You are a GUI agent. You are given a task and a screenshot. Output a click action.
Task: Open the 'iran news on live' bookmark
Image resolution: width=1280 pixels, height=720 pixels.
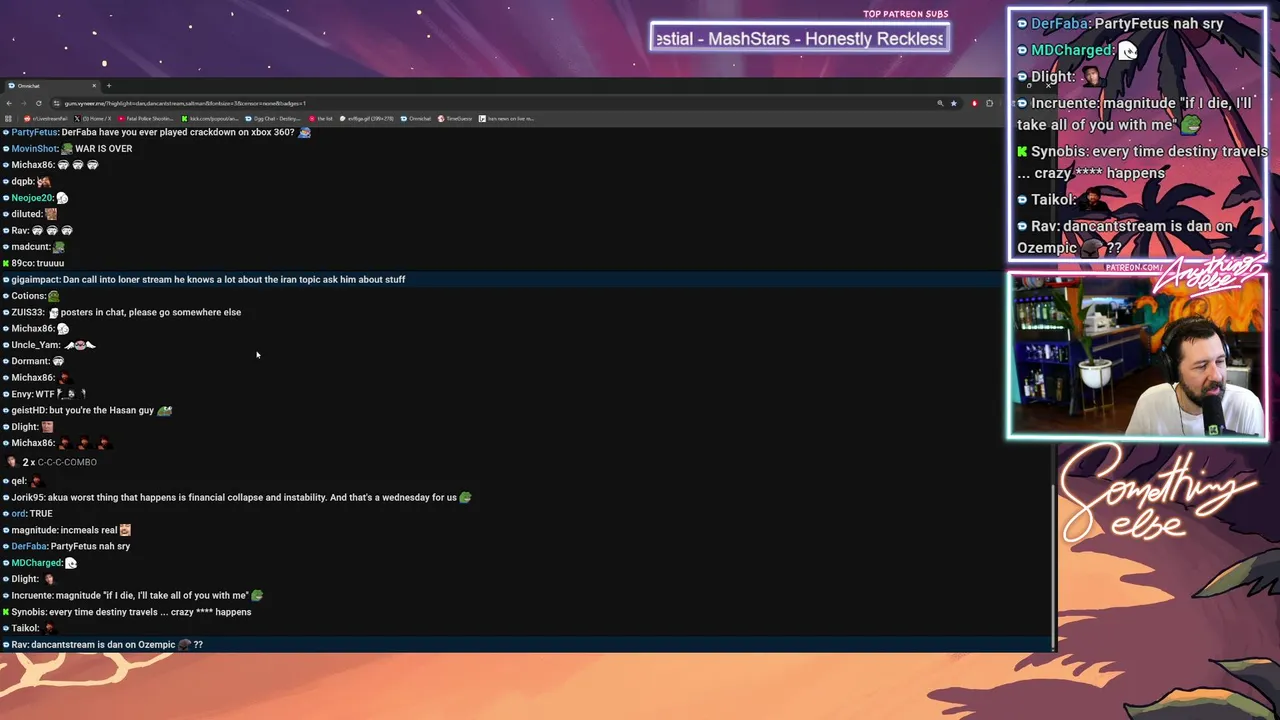point(507,118)
